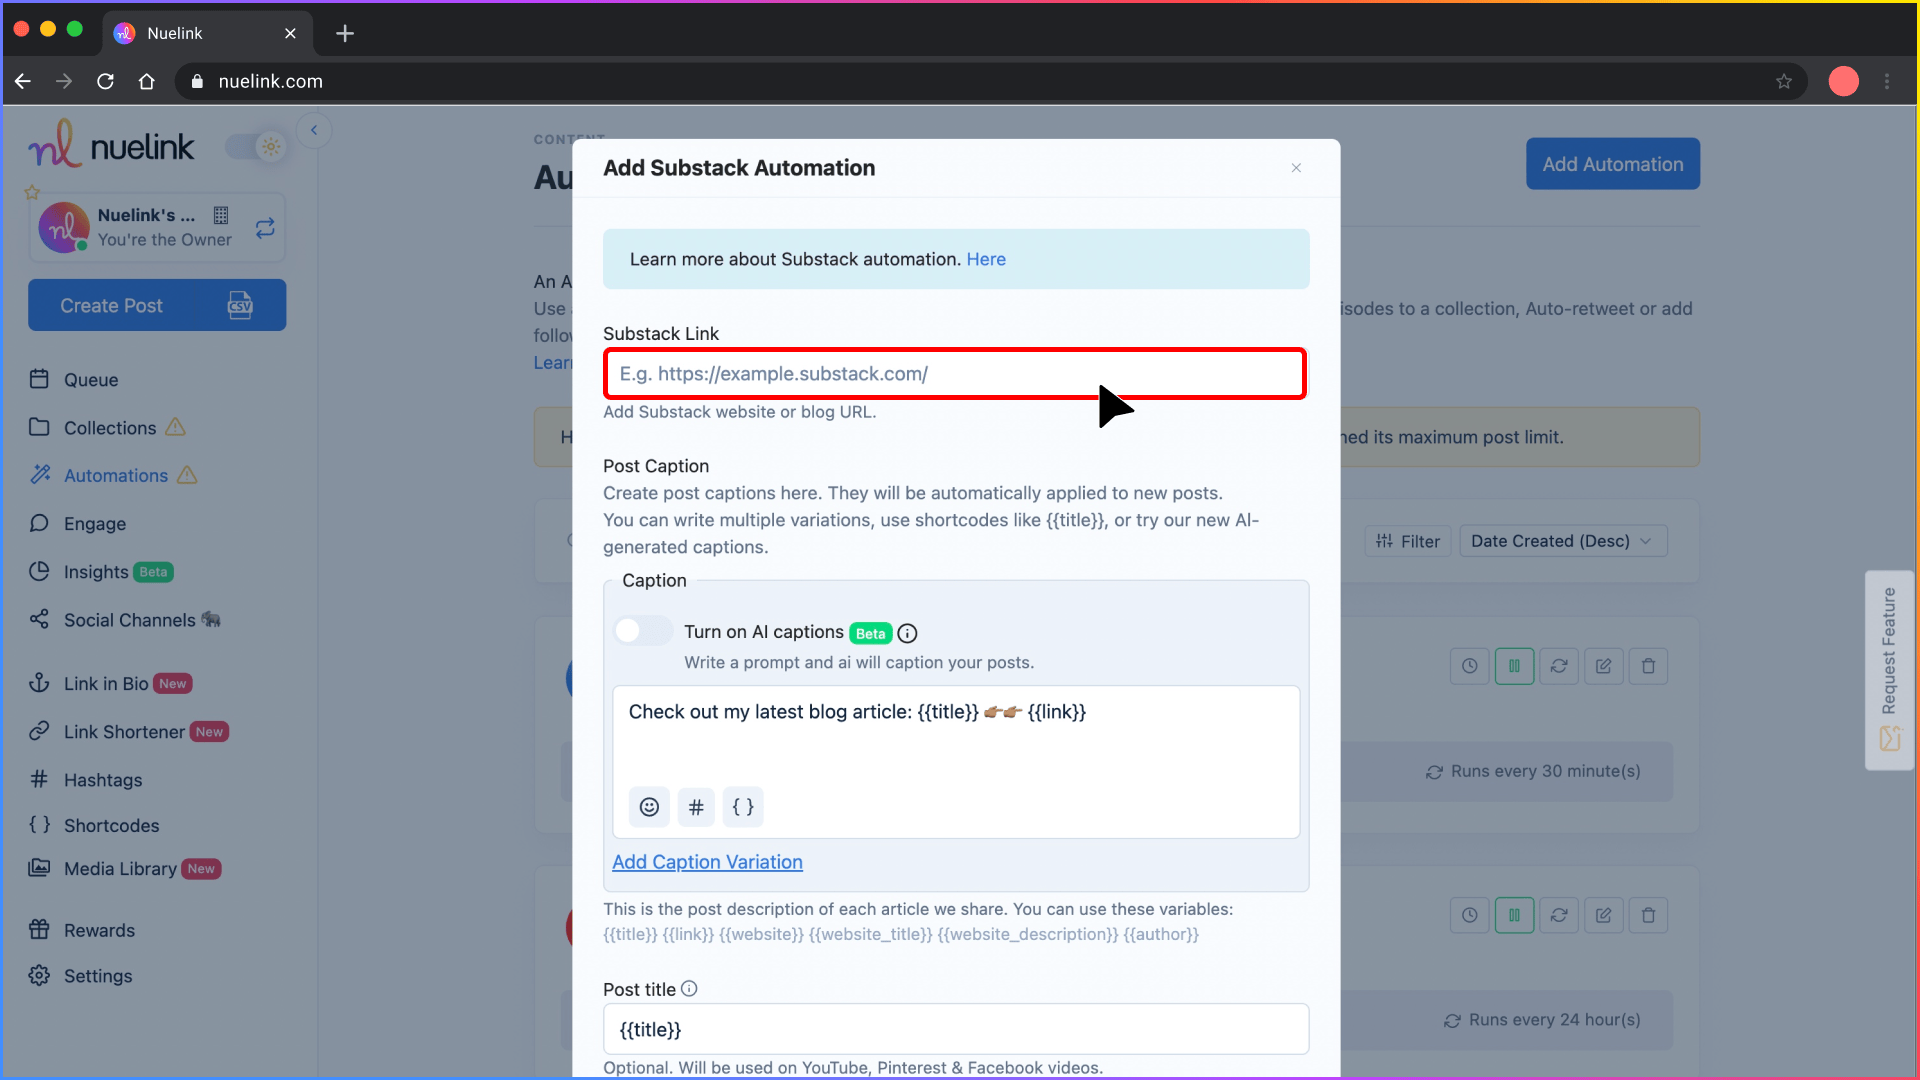The image size is (1920, 1080).
Task: Refresh the automation using the sync icon
Action: [x=1559, y=666]
